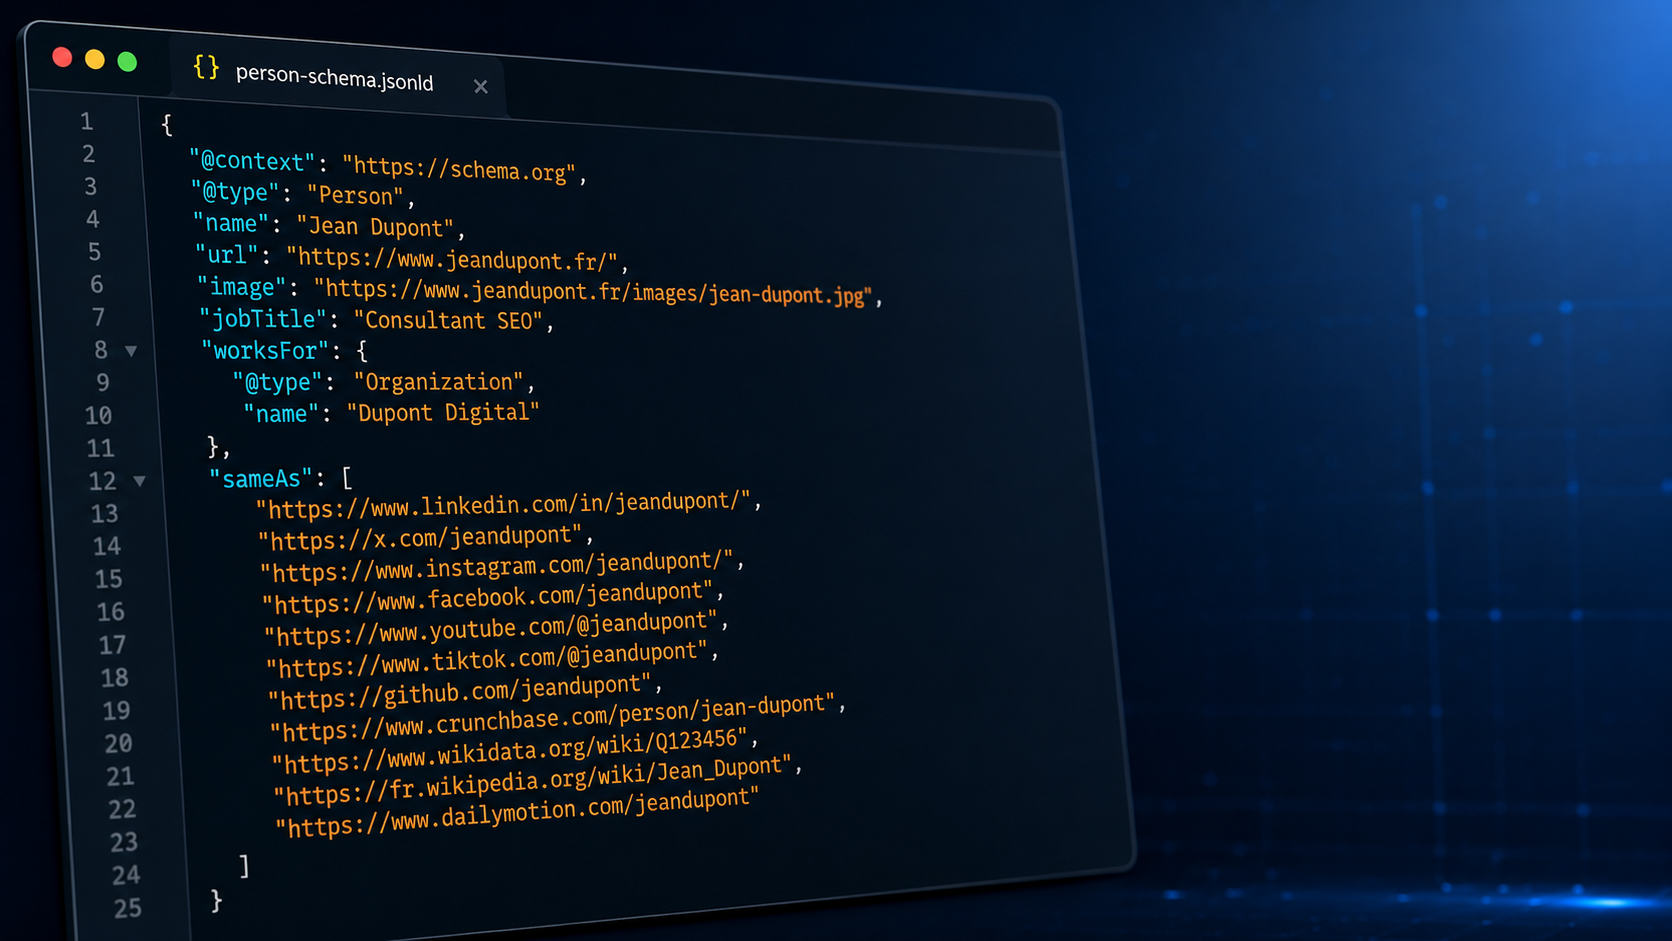
Task: Click the fr.wikipedia.org Jean_Dupont URL
Action: (x=533, y=781)
